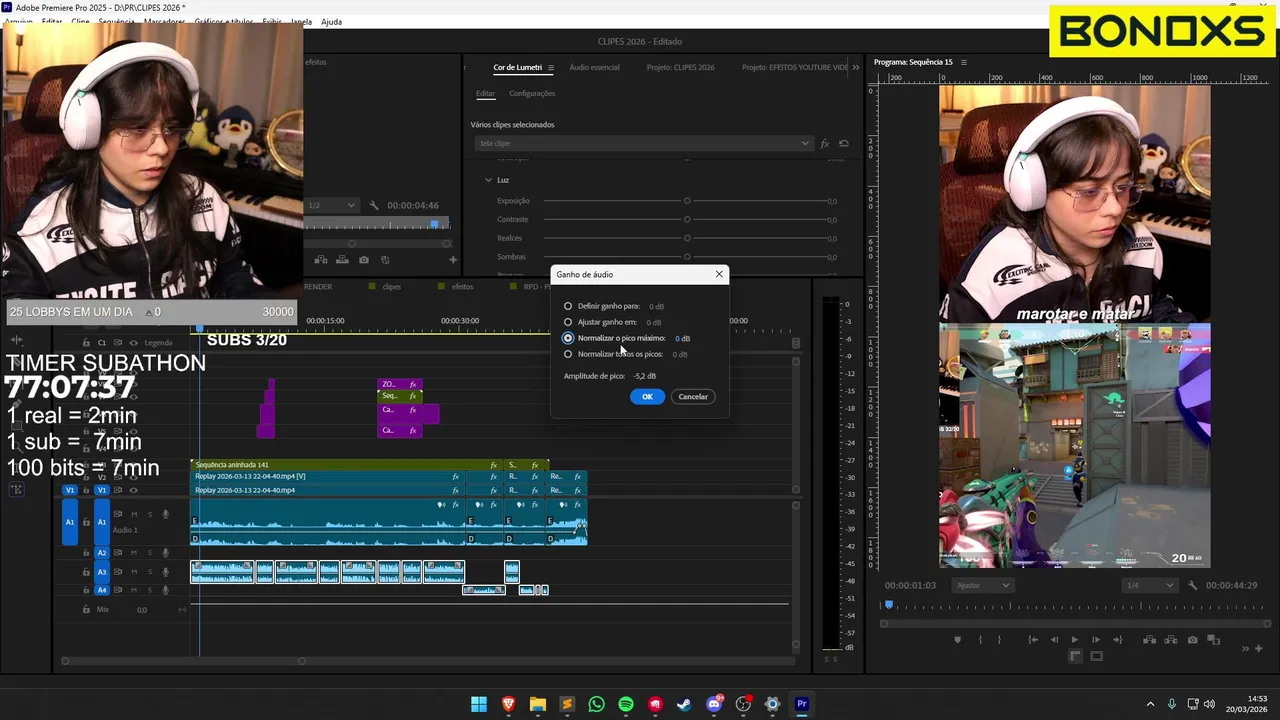
Task: Open program monitor Ajustar zoom dropdown
Action: [x=982, y=585]
